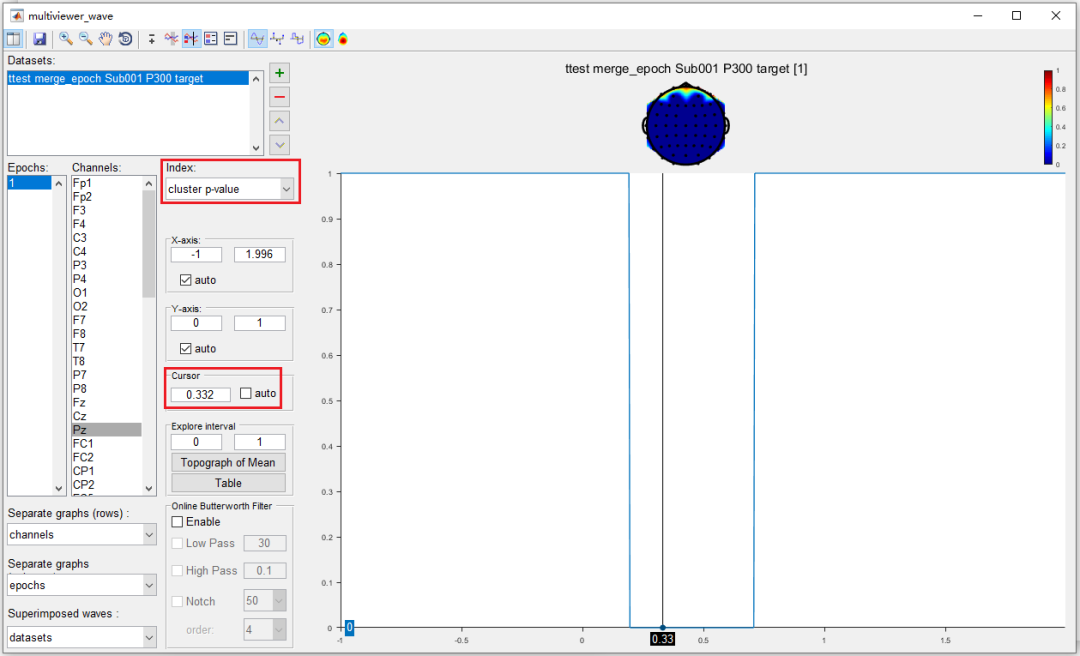1080x656 pixels.
Task: Click the Epochs list scroll-down arrow
Action: pyautogui.click(x=59, y=488)
